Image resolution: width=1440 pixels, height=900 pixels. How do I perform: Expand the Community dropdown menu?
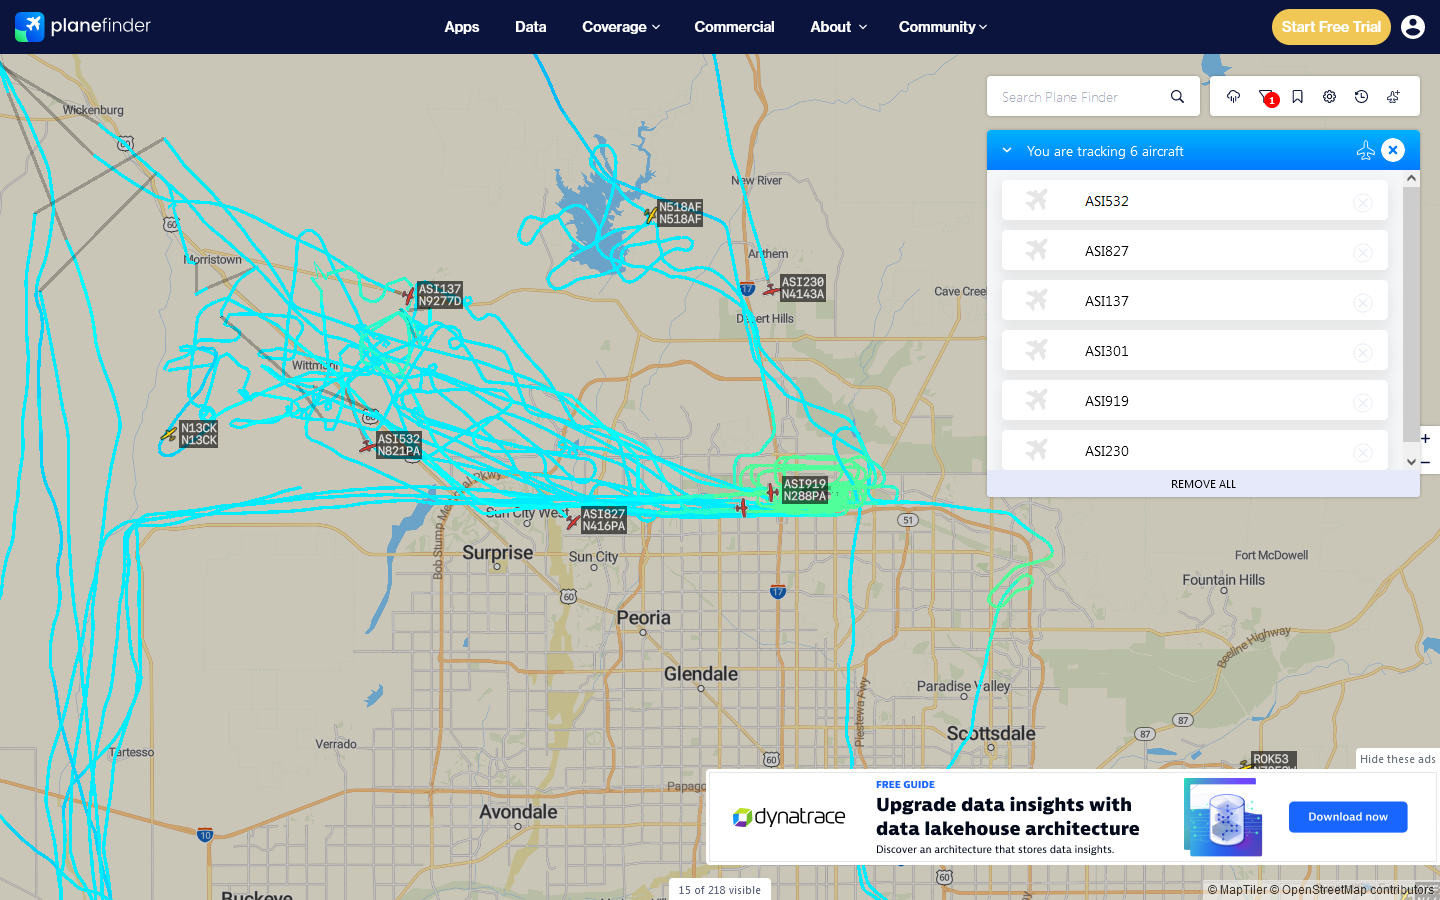click(x=943, y=27)
